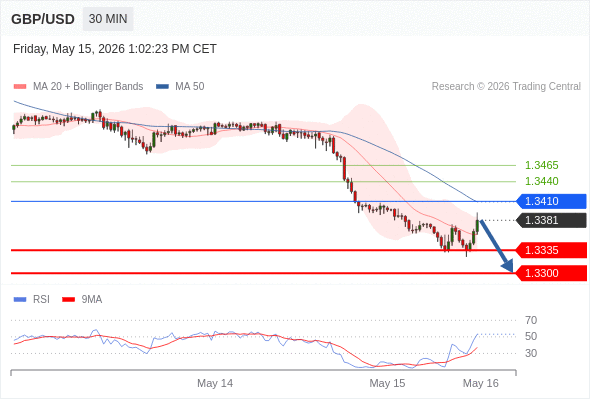The height and width of the screenshot is (400, 590).
Task: Click the RSI 50 level label
Action: point(531,336)
